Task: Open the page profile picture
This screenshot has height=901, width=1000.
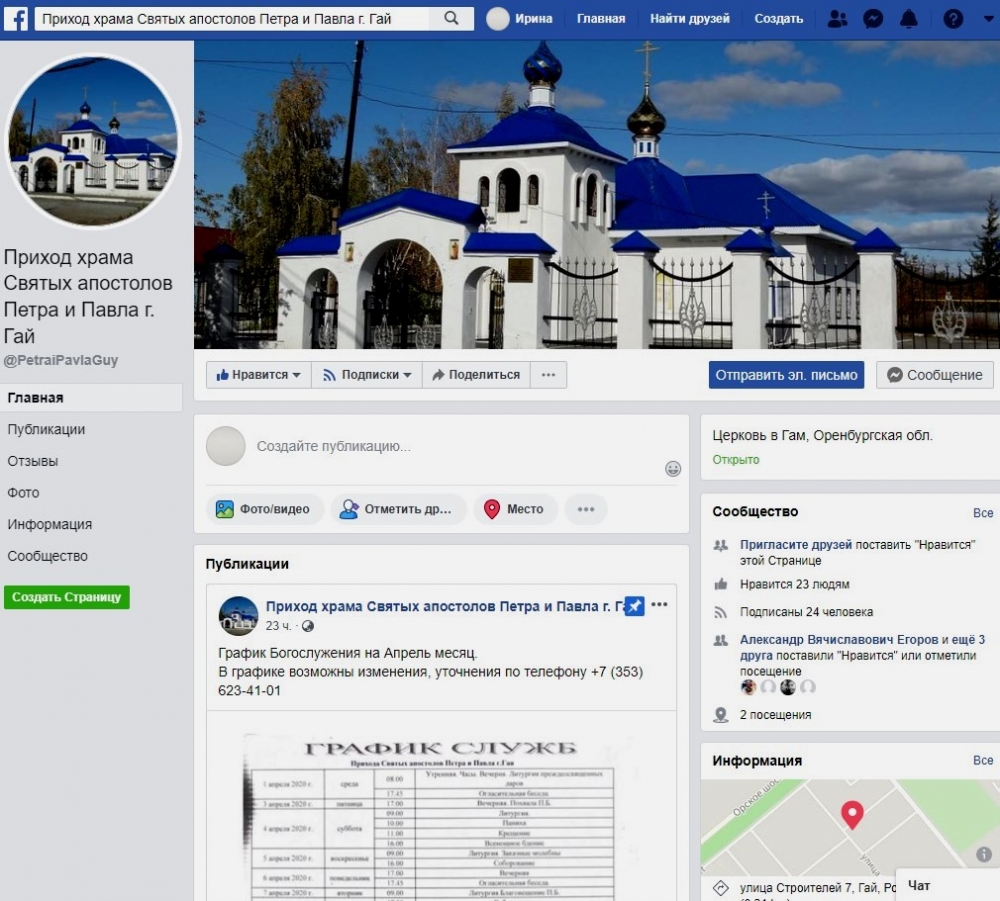Action: pyautogui.click(x=92, y=140)
